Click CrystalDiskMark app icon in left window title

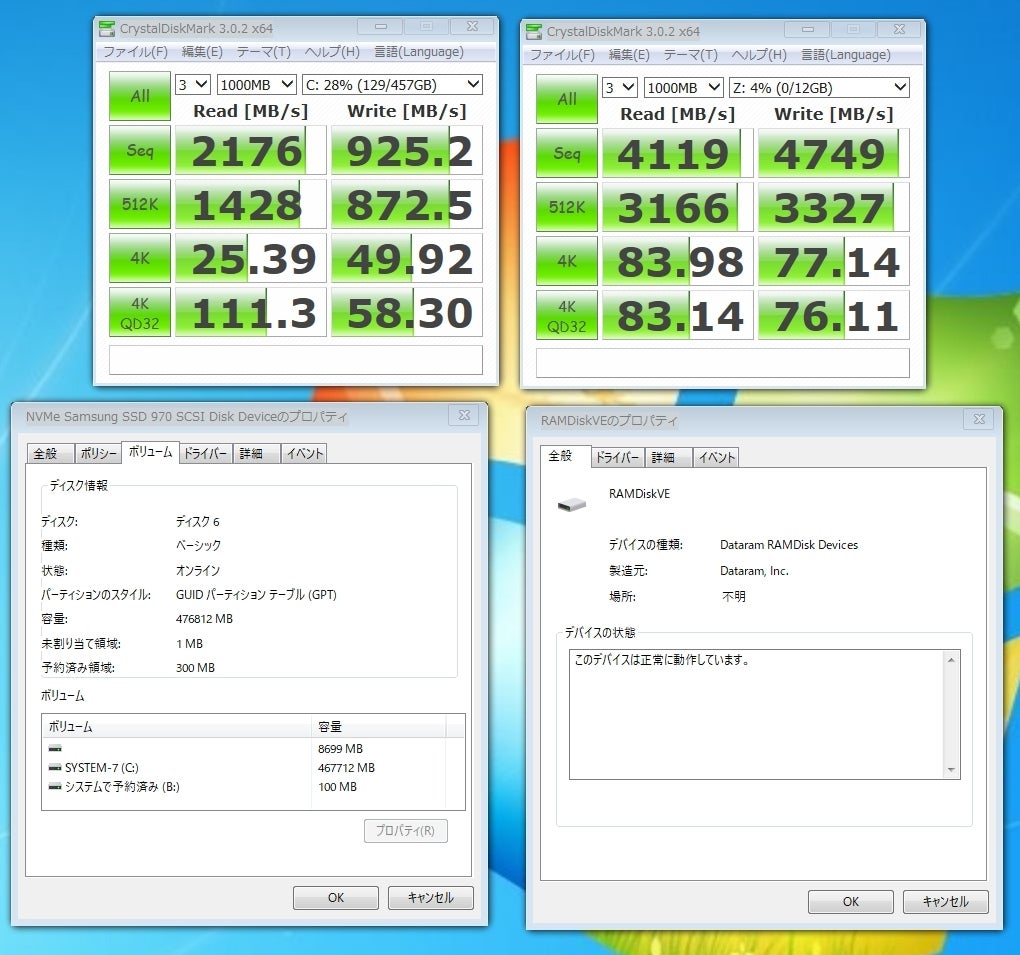pos(107,29)
